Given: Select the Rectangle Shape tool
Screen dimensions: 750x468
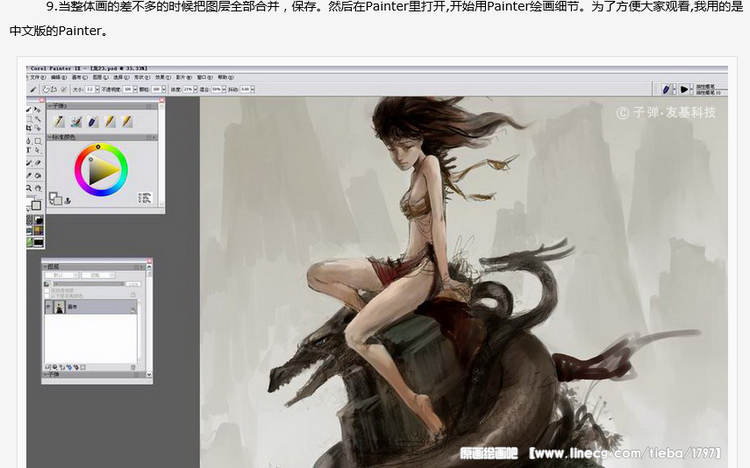Looking at the screenshot, I should point(38,141).
